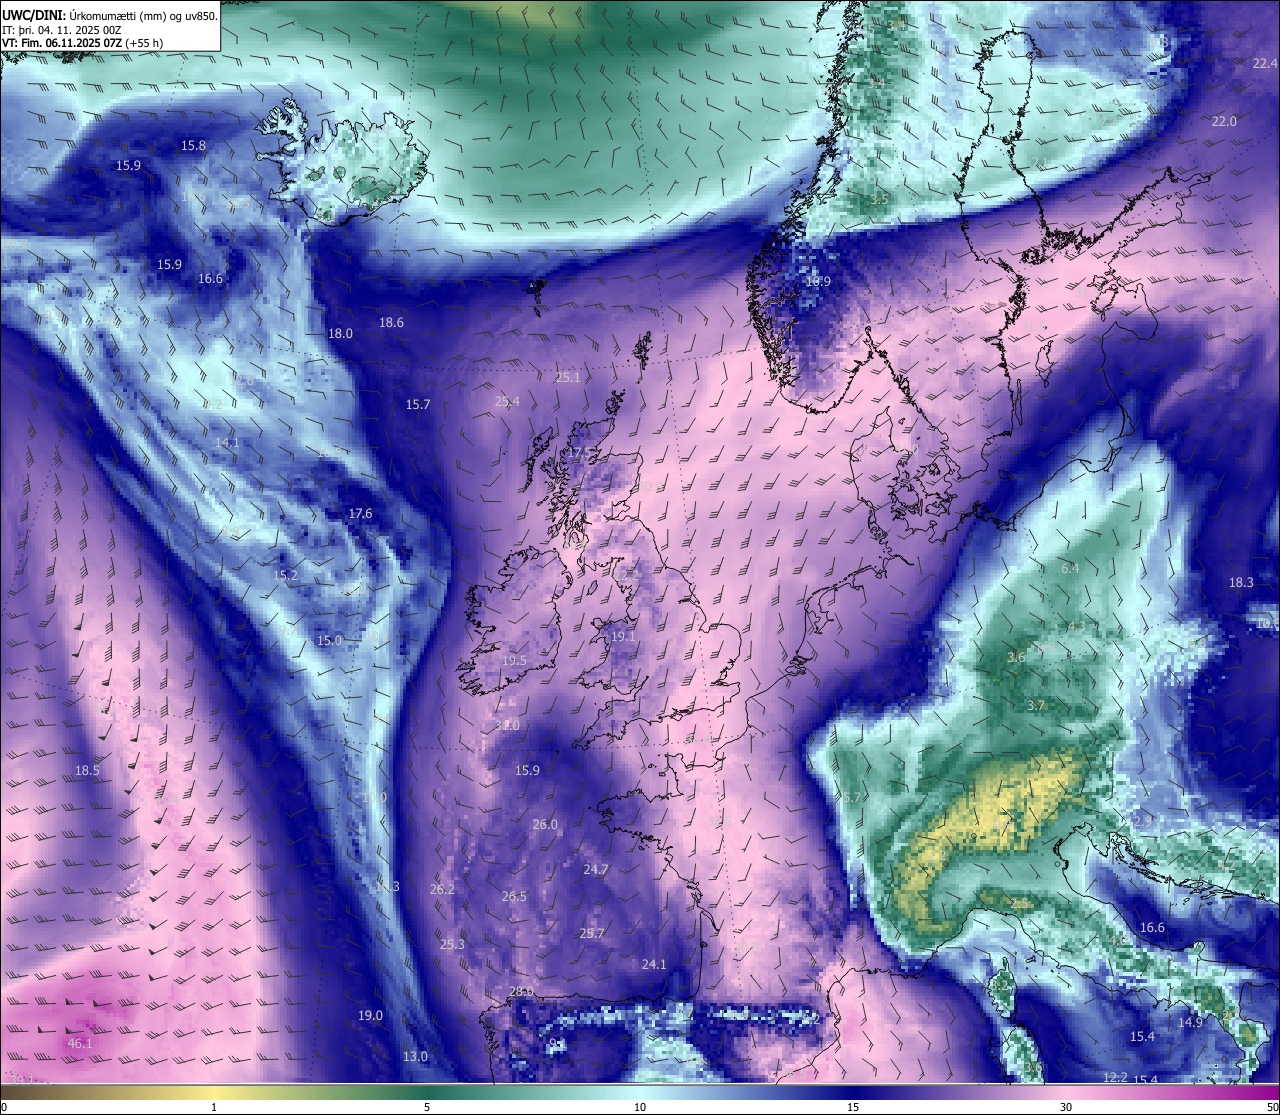Screen dimensions: 1280x1115
Task: Click the green colour scale section at 5
Action: (427, 1091)
